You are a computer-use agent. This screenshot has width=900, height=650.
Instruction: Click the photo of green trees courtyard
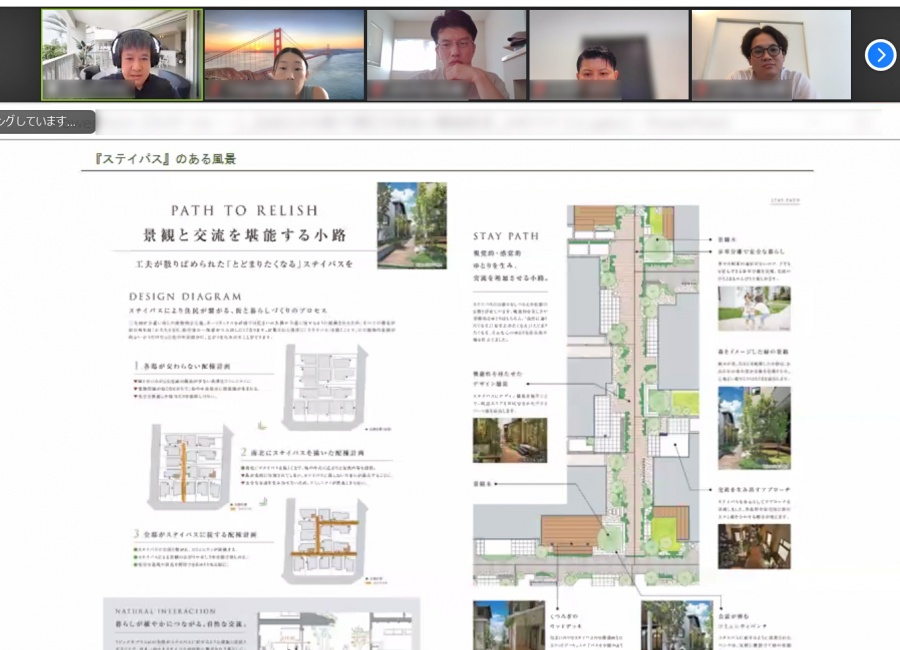click(x=754, y=428)
